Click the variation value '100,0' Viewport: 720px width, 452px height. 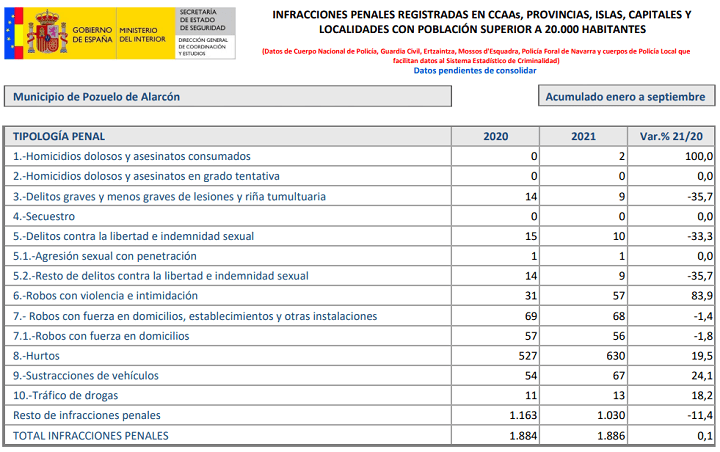699,156
